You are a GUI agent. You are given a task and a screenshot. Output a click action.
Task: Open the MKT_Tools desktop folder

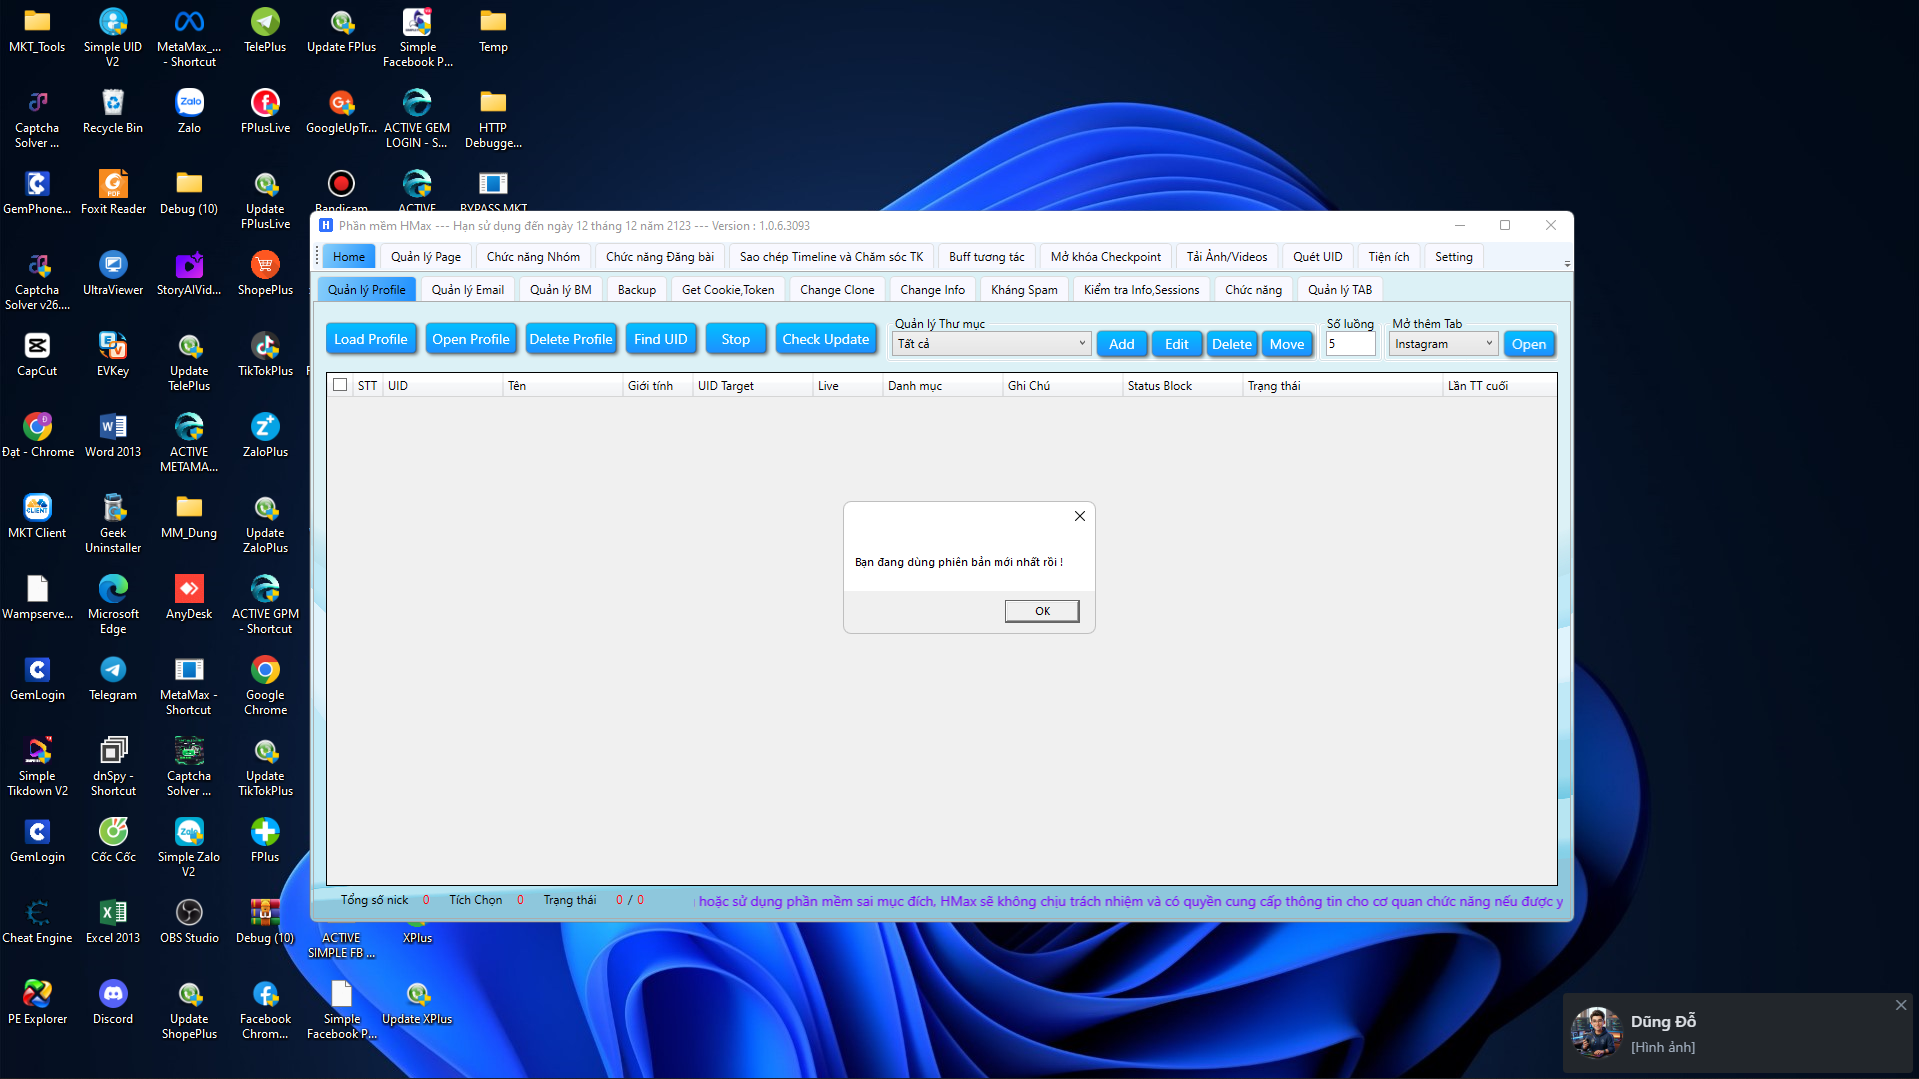click(37, 30)
